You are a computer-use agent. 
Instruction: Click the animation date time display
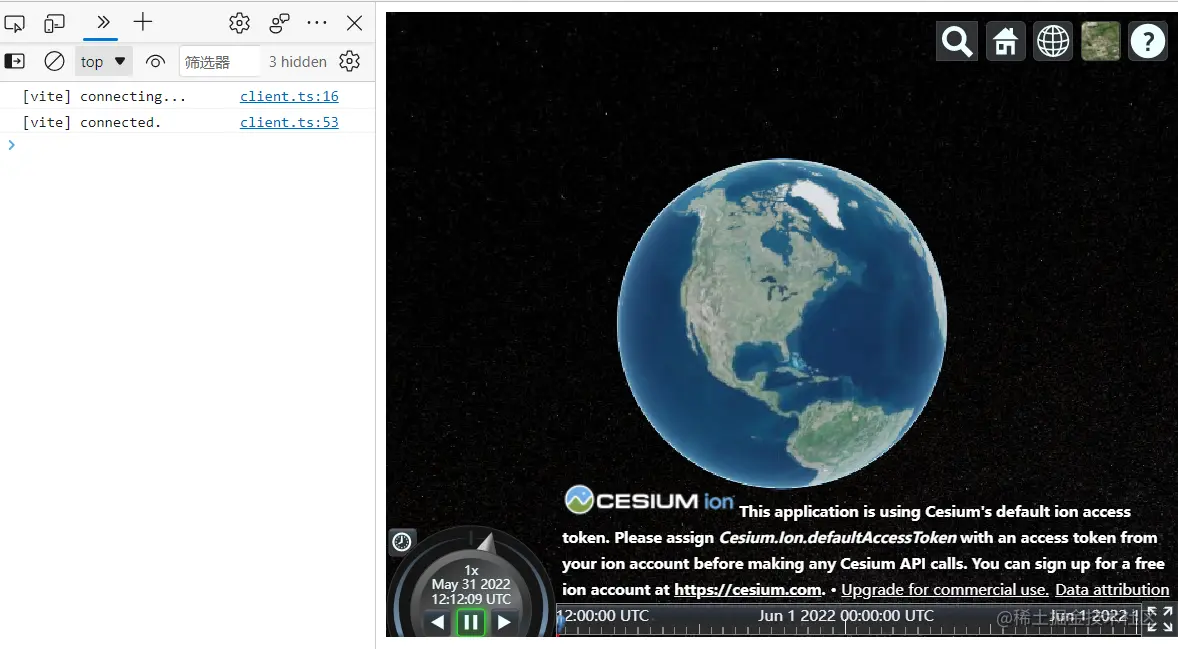[471, 591]
